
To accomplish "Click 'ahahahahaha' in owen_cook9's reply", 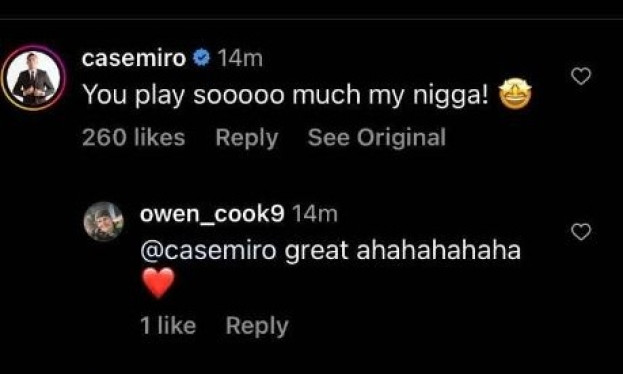I will (x=438, y=251).
